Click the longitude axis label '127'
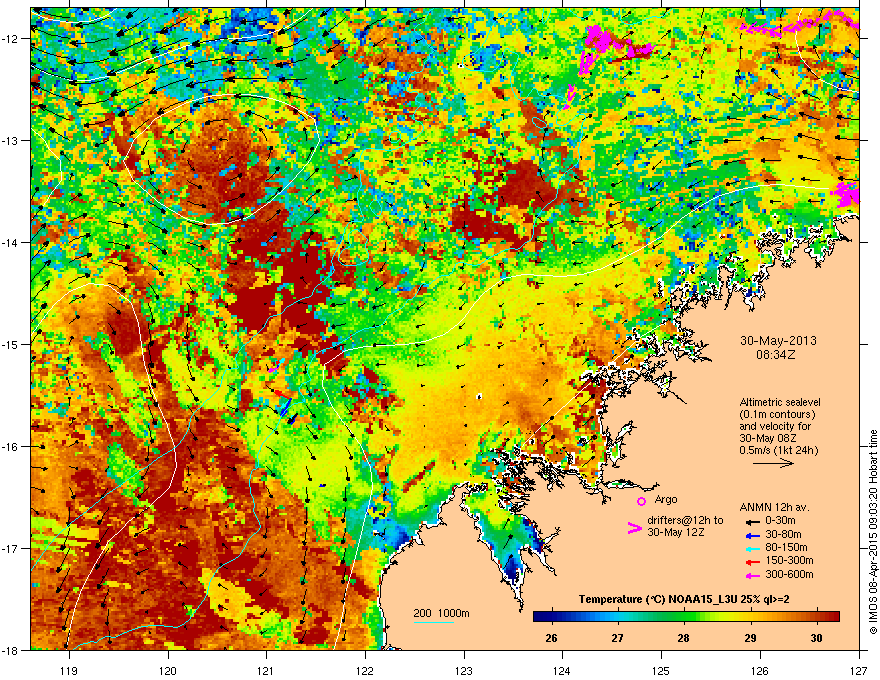This screenshot has height=680, width=880. 859,670
